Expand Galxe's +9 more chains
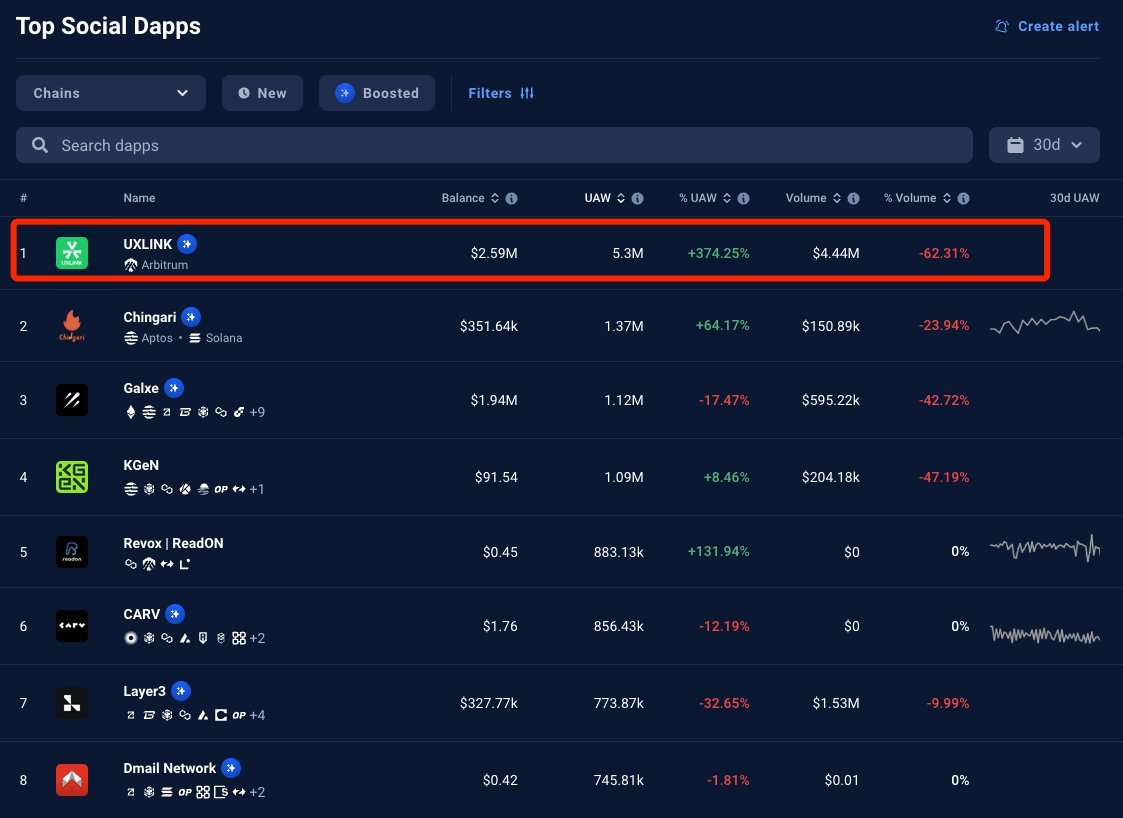Image resolution: width=1123 pixels, height=818 pixels. click(x=257, y=412)
